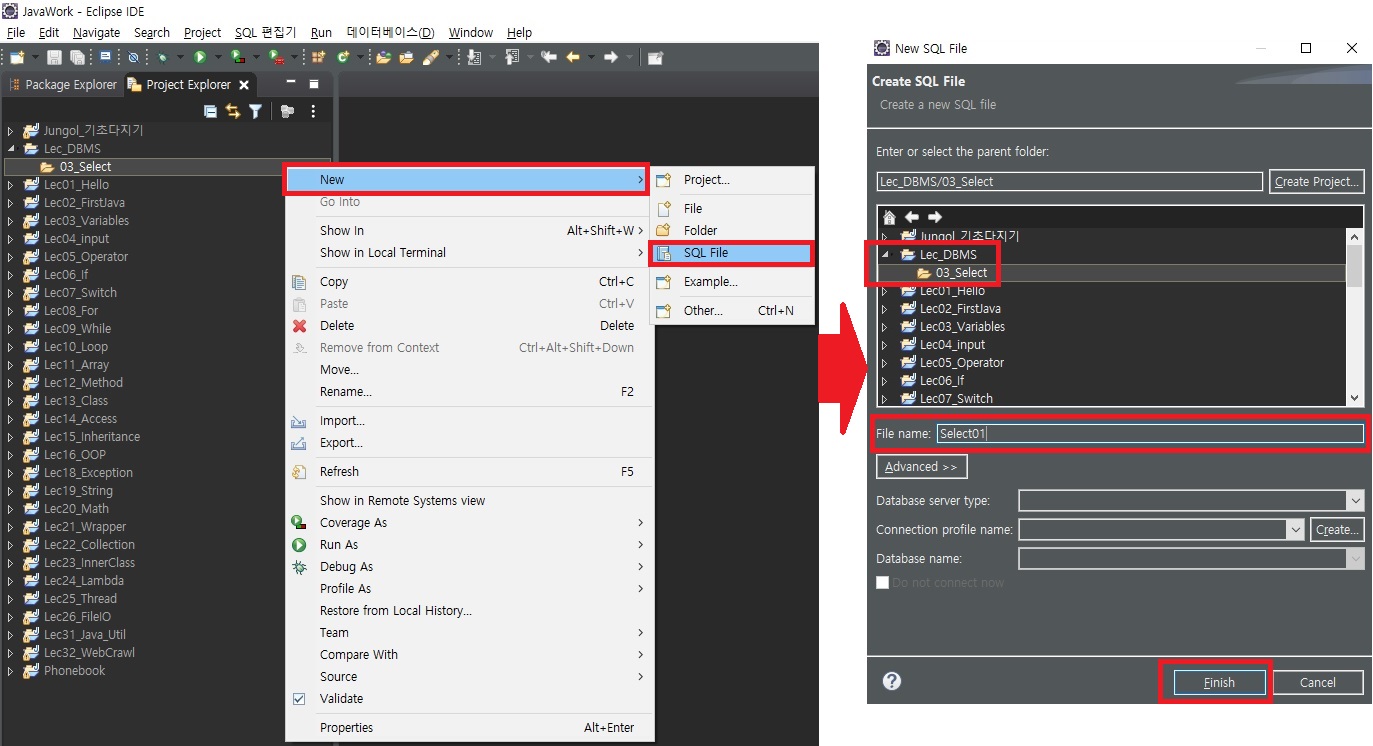
Task: Click the scrollbar down arrow in dialog tree
Action: pos(1355,398)
